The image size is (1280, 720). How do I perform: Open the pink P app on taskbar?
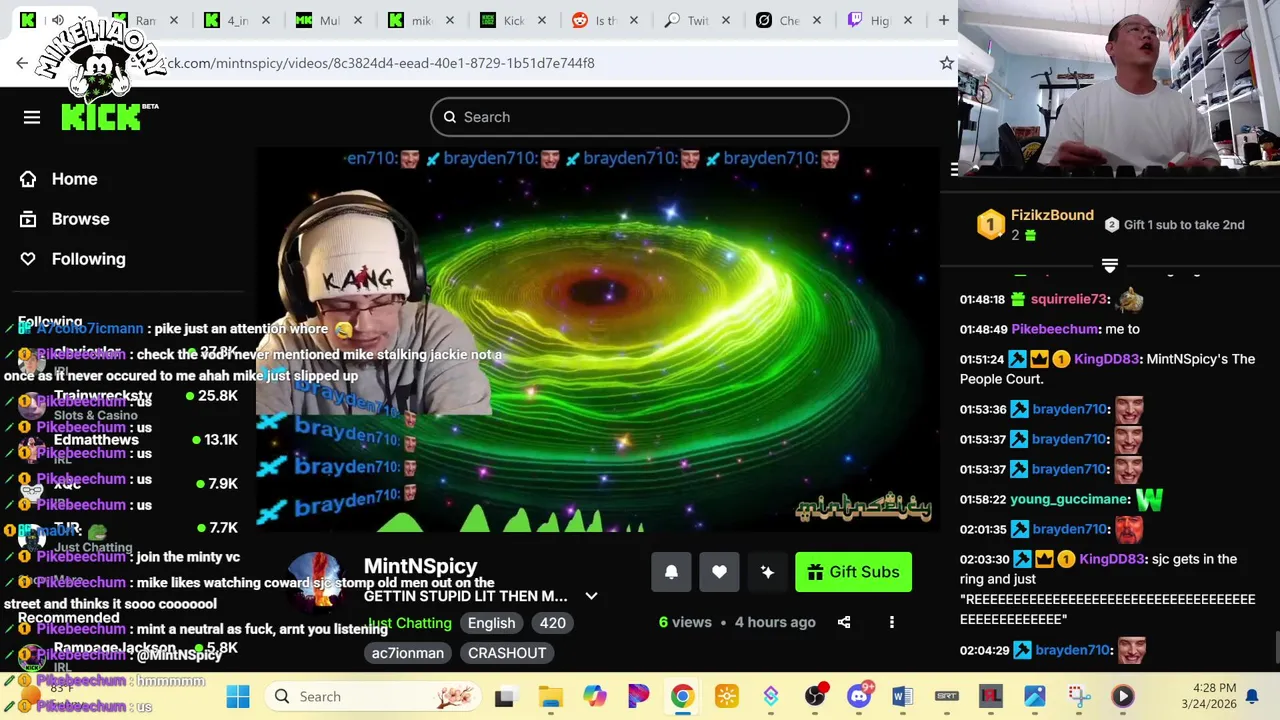tap(638, 696)
